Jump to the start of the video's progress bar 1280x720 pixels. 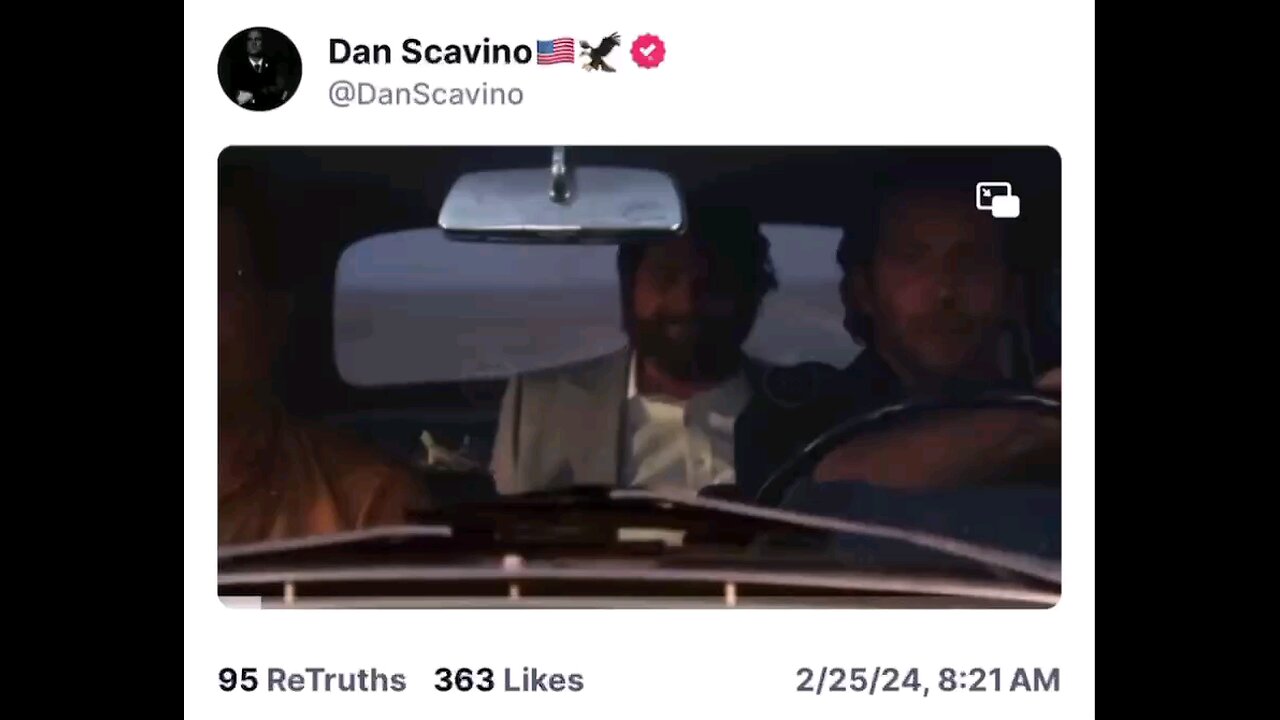[222, 603]
